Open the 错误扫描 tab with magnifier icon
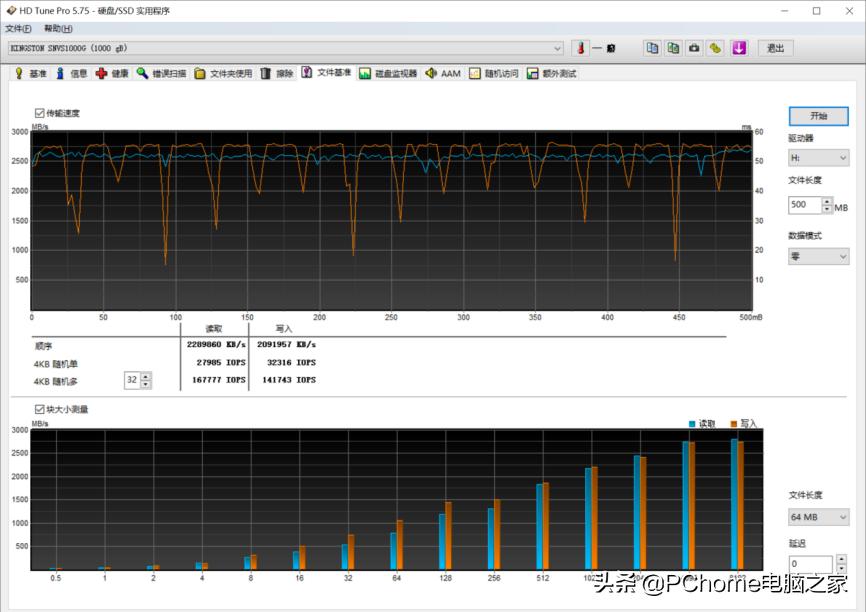 [x=162, y=73]
